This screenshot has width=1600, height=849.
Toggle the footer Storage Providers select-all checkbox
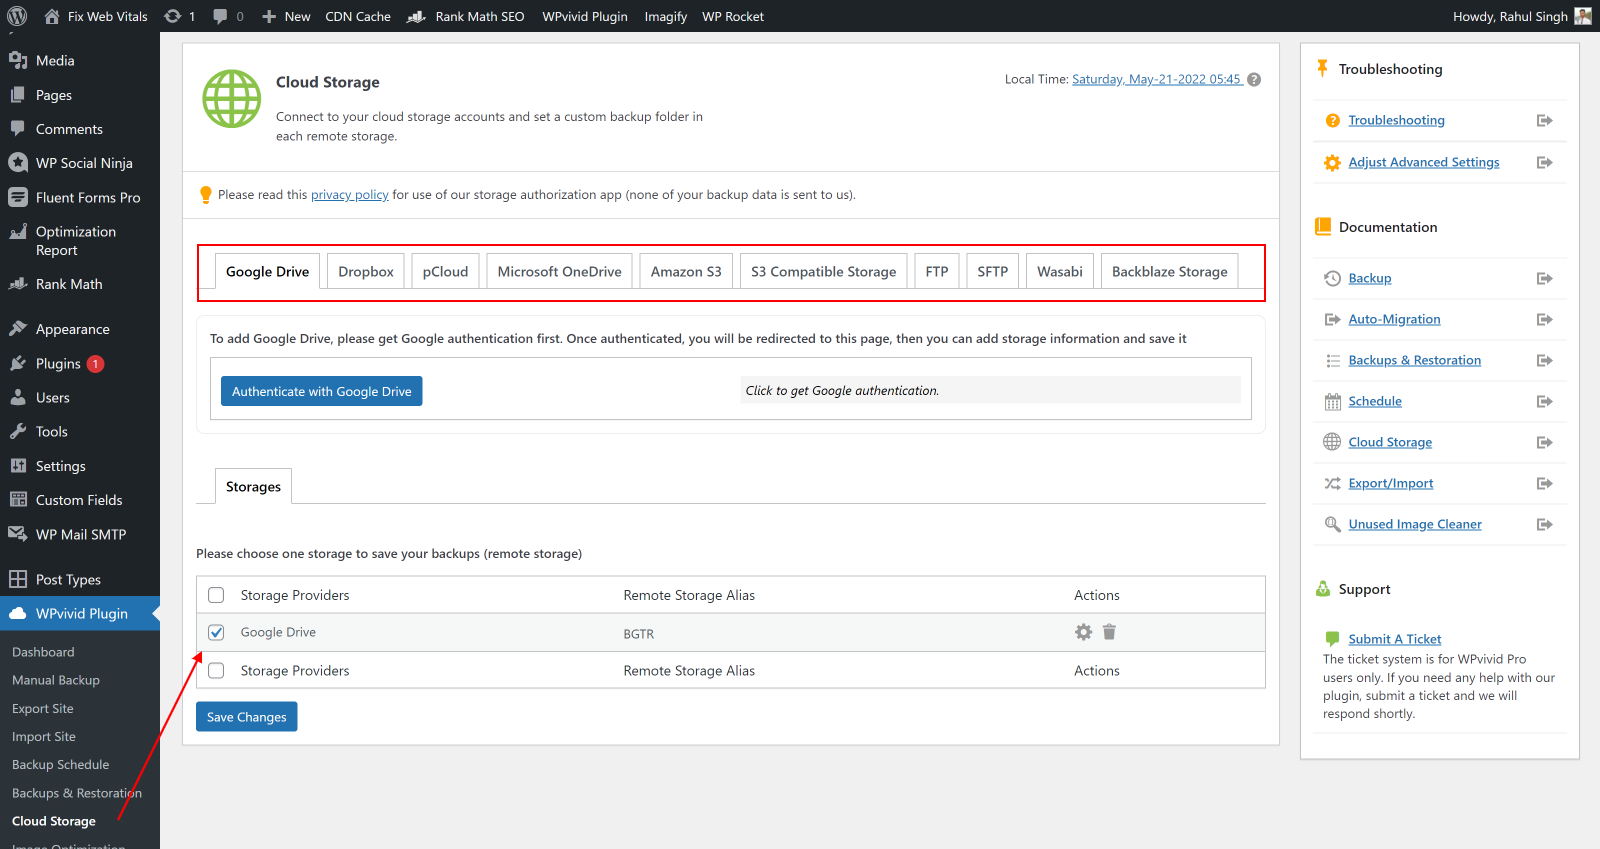[216, 671]
